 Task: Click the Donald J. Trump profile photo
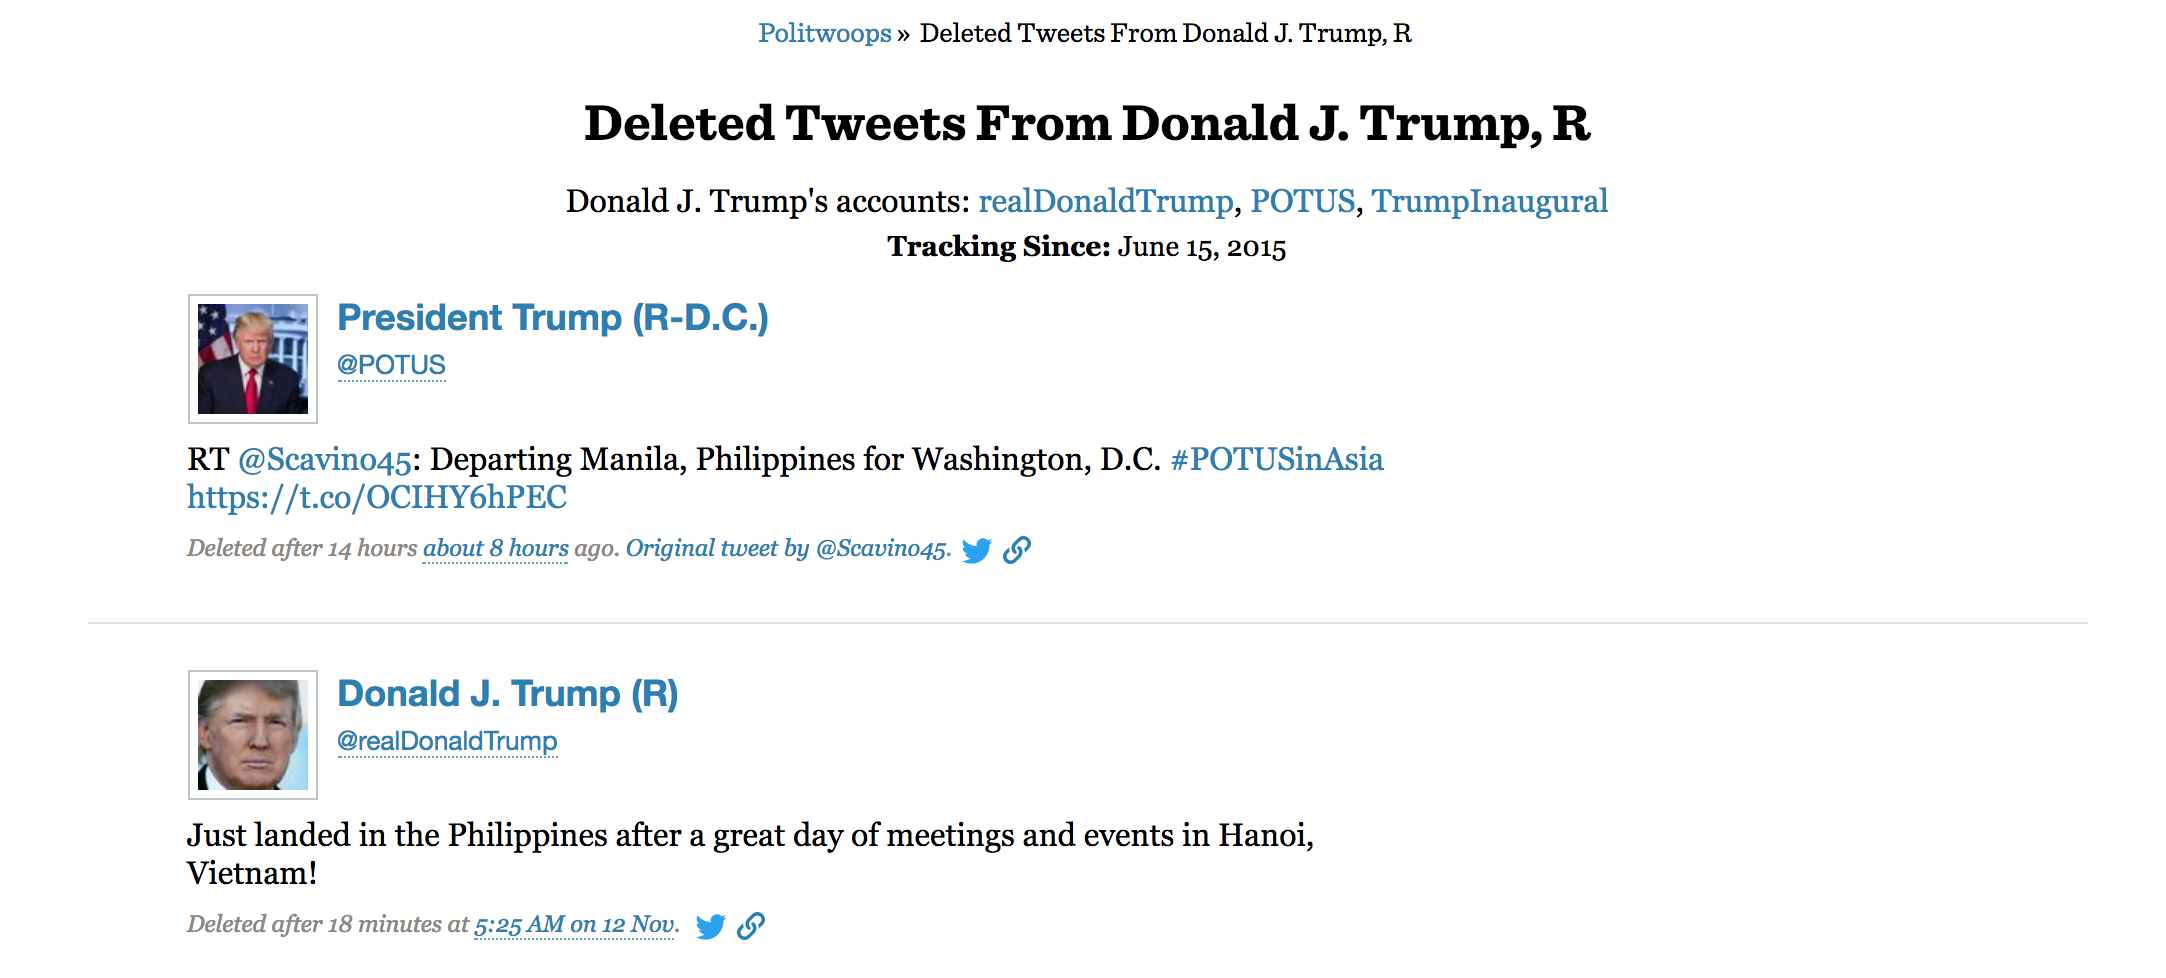[253, 735]
